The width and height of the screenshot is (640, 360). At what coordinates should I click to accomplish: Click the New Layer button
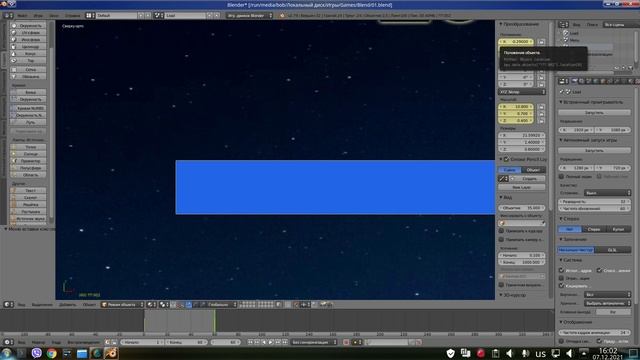point(522,187)
